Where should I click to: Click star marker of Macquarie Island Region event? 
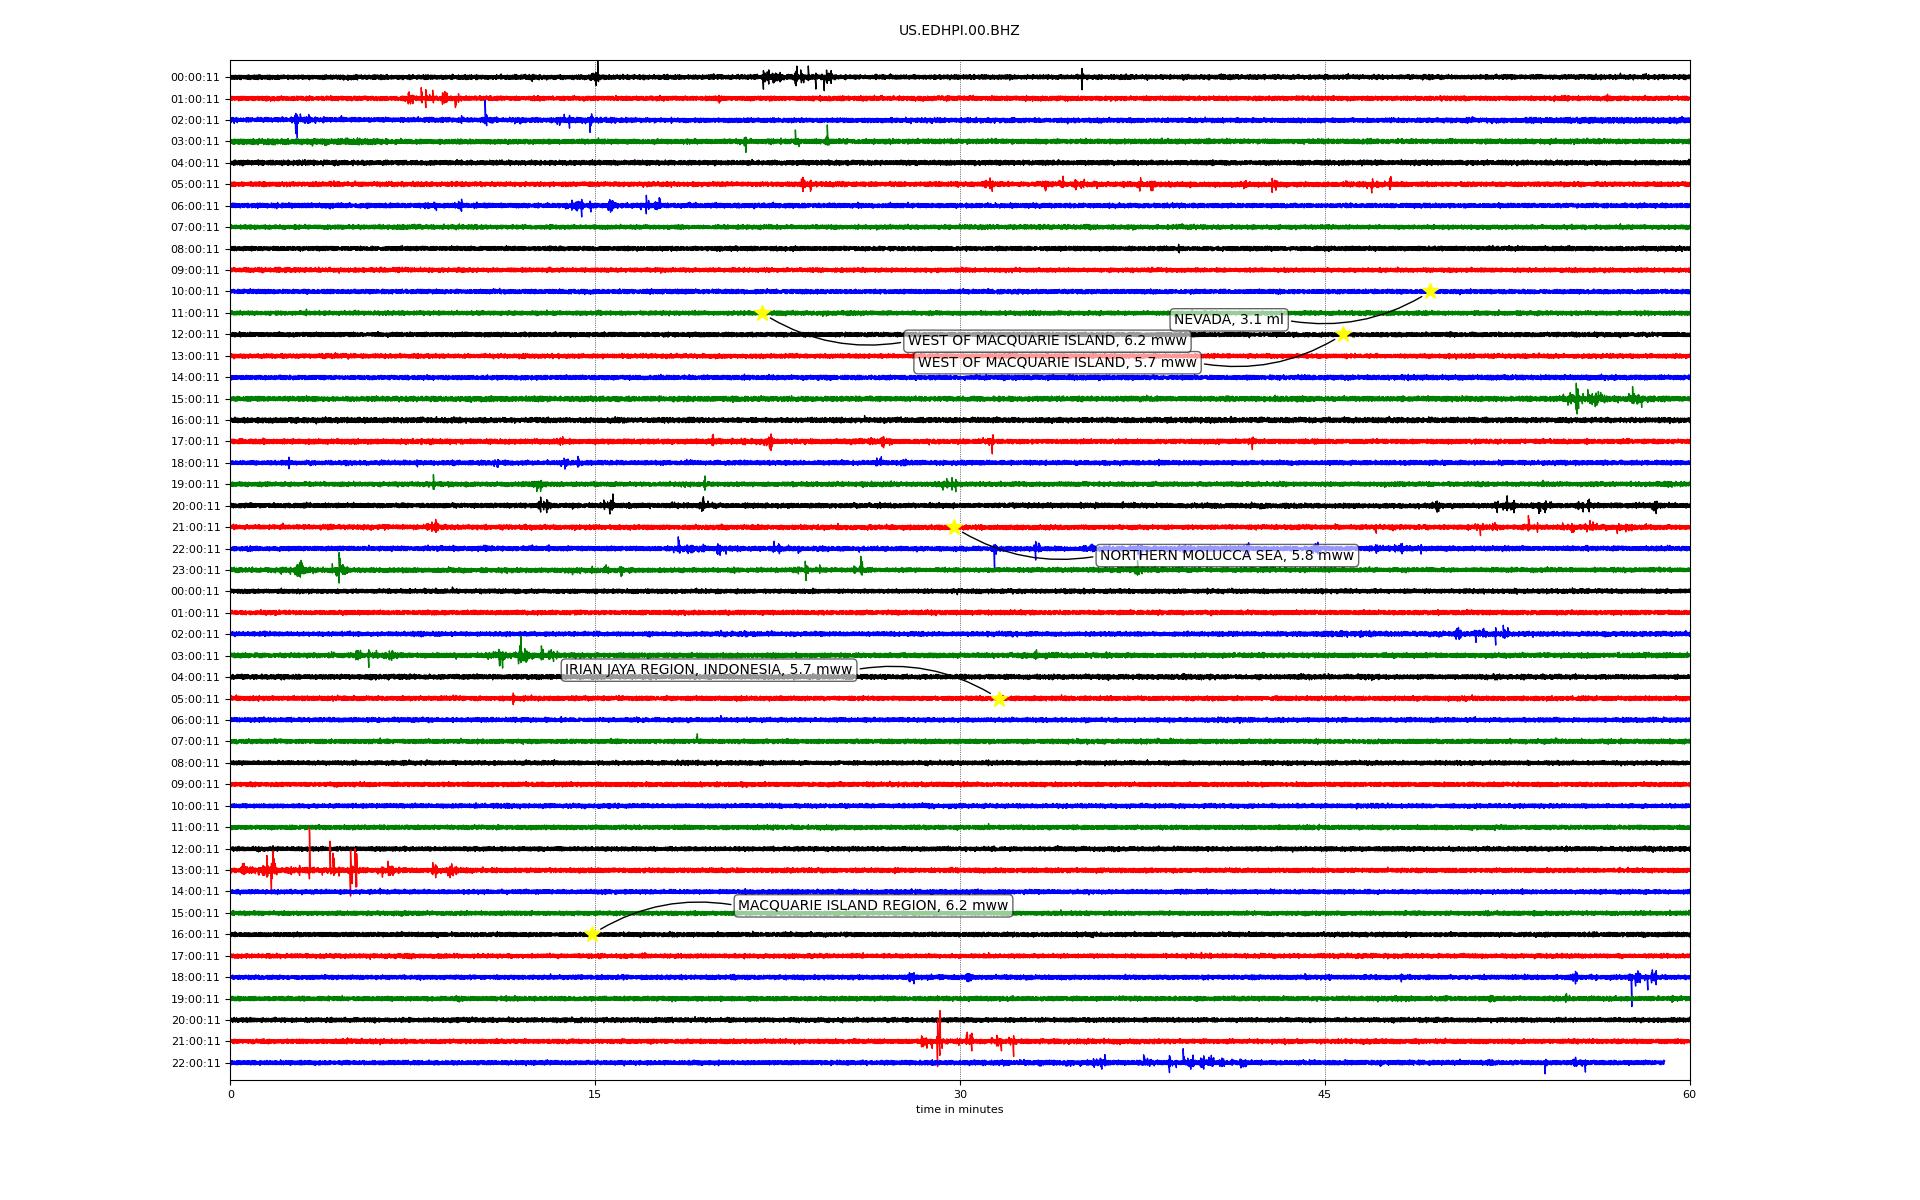click(592, 934)
